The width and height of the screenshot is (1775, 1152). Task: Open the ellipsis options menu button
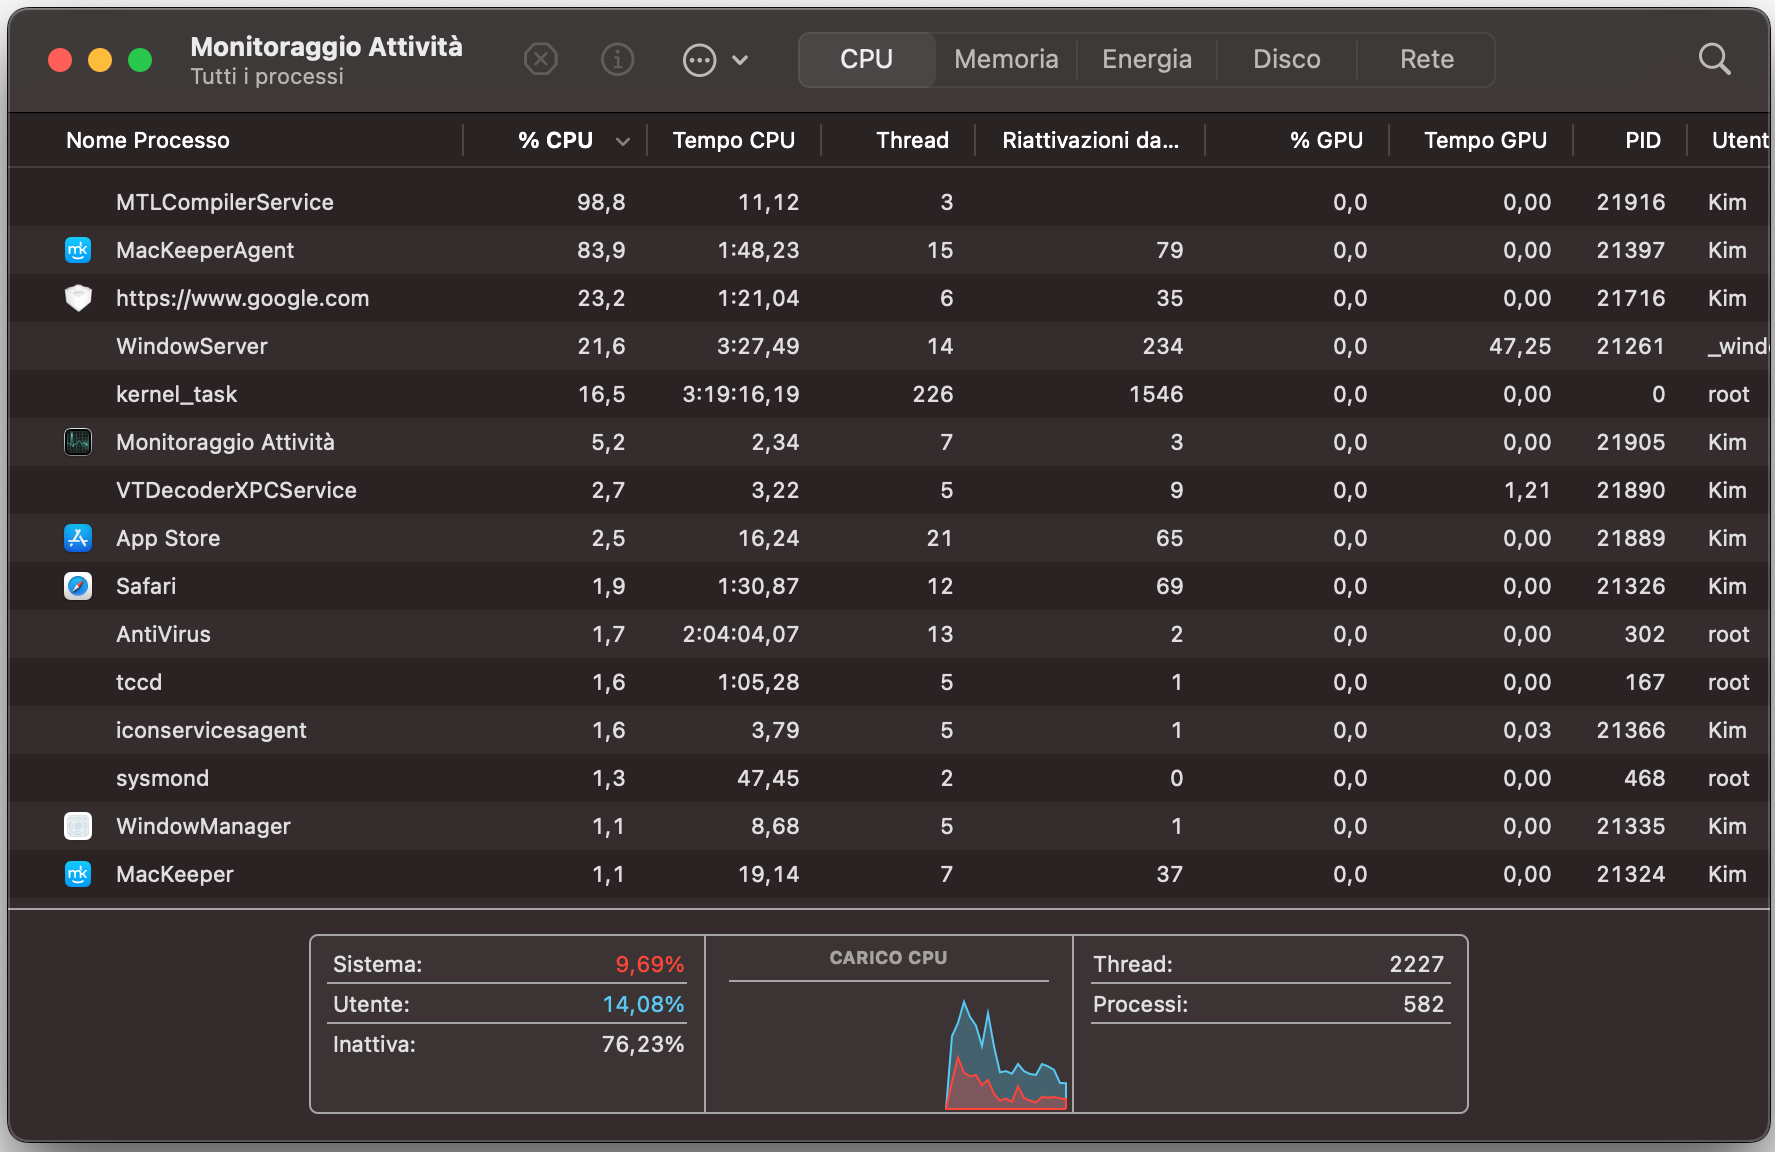699,60
